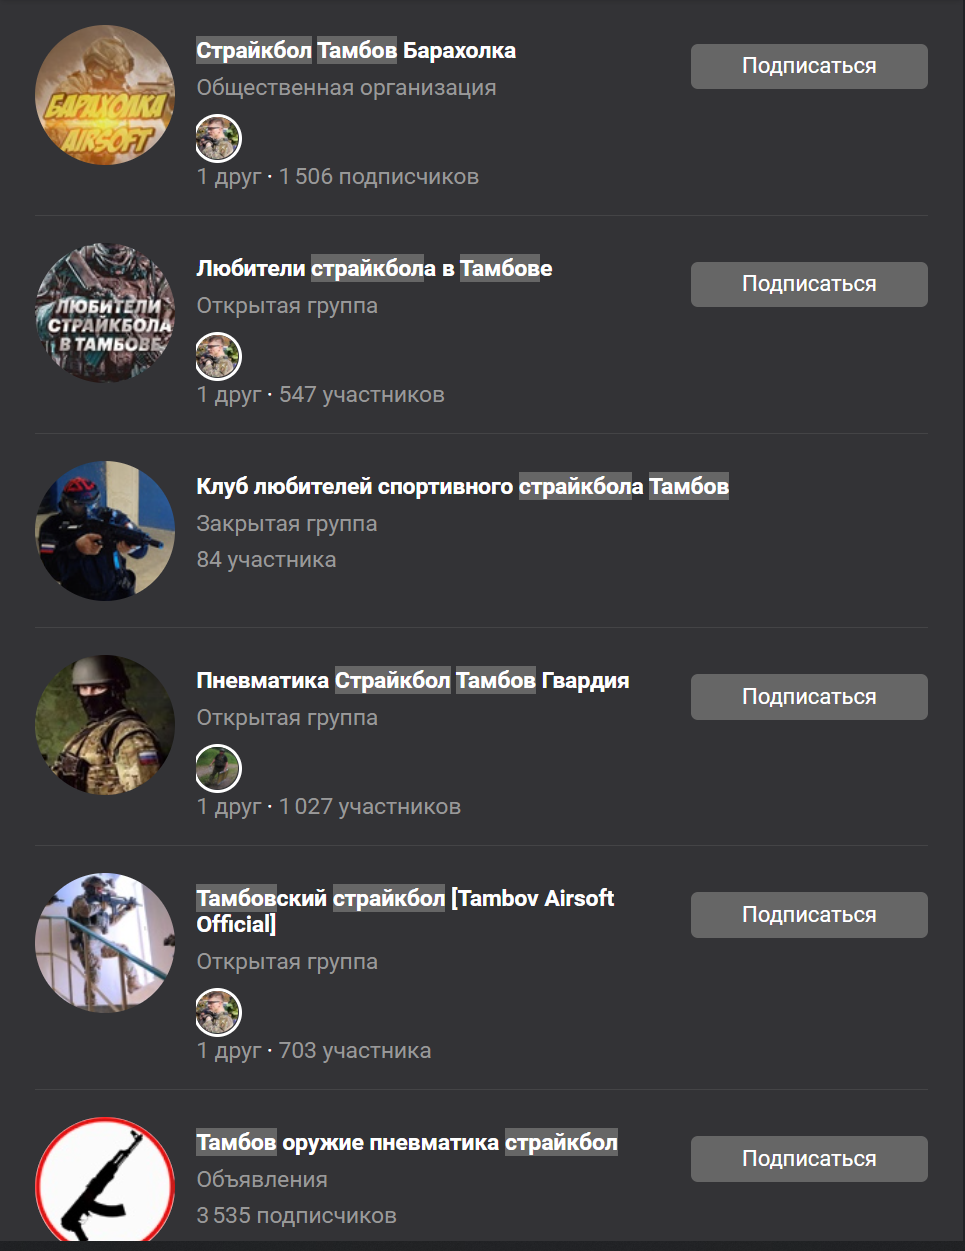
Task: Subscribe to Тамбов оружие пневматика страйкбол
Action: 809,1159
